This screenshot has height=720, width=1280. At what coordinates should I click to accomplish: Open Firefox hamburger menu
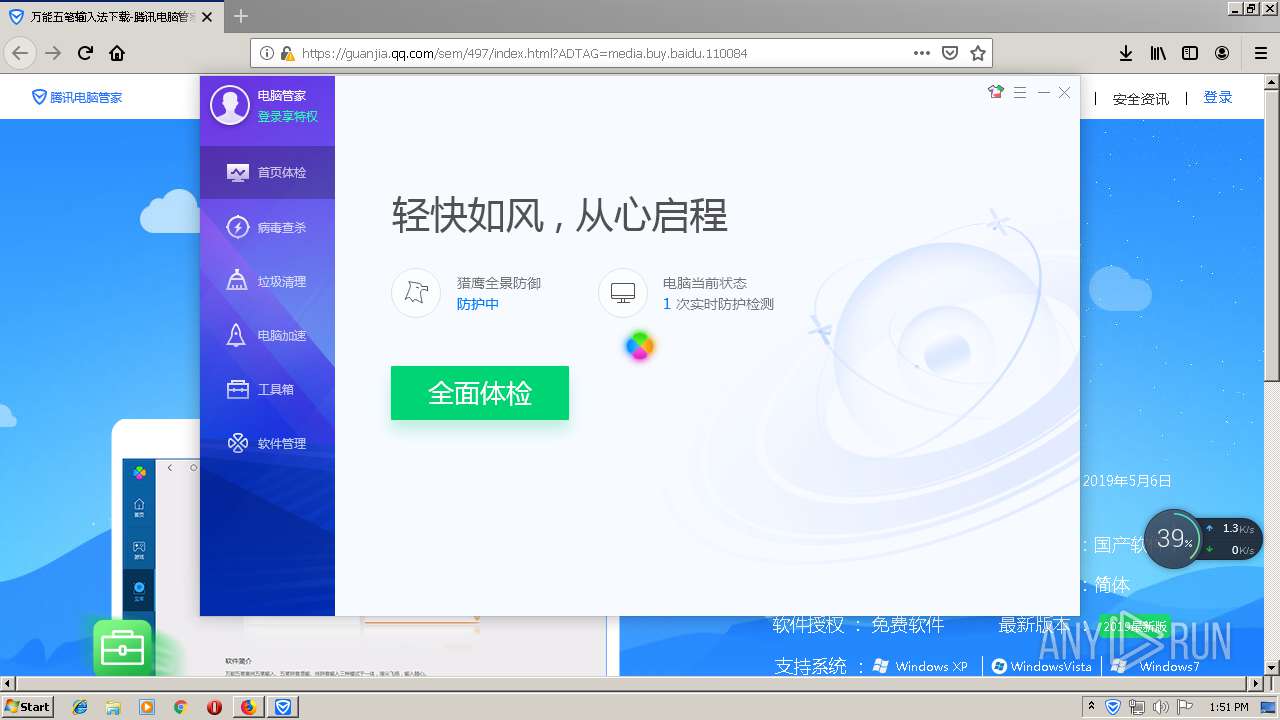point(1260,53)
